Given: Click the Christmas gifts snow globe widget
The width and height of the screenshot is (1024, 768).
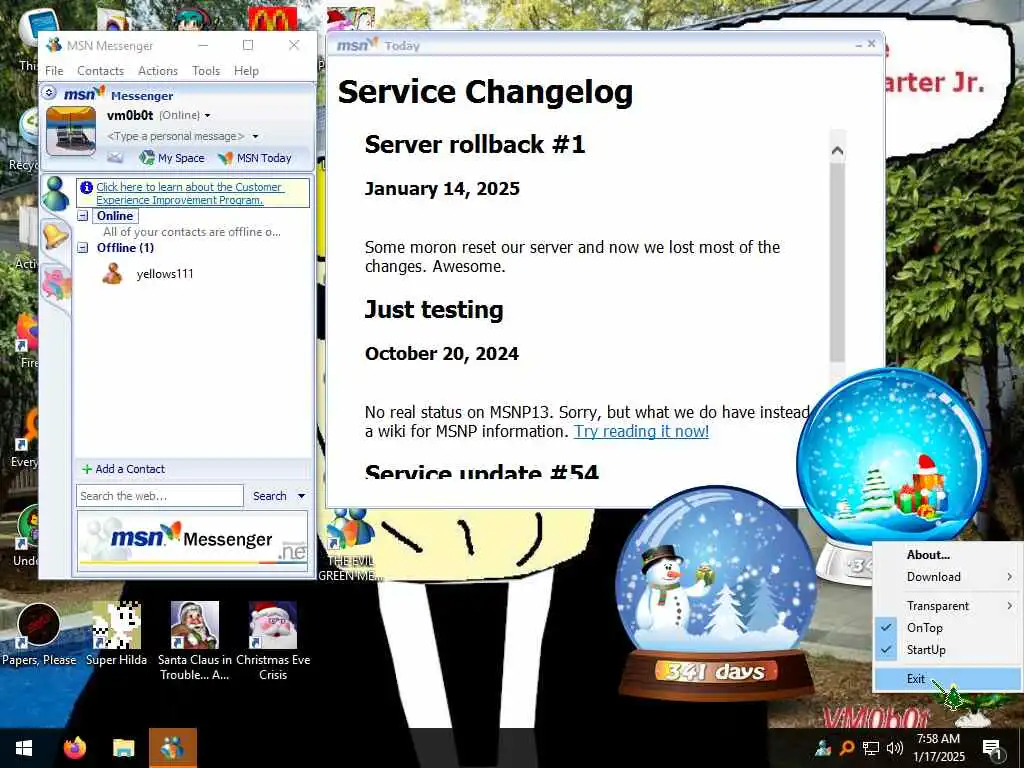Looking at the screenshot, I should pos(891,457).
